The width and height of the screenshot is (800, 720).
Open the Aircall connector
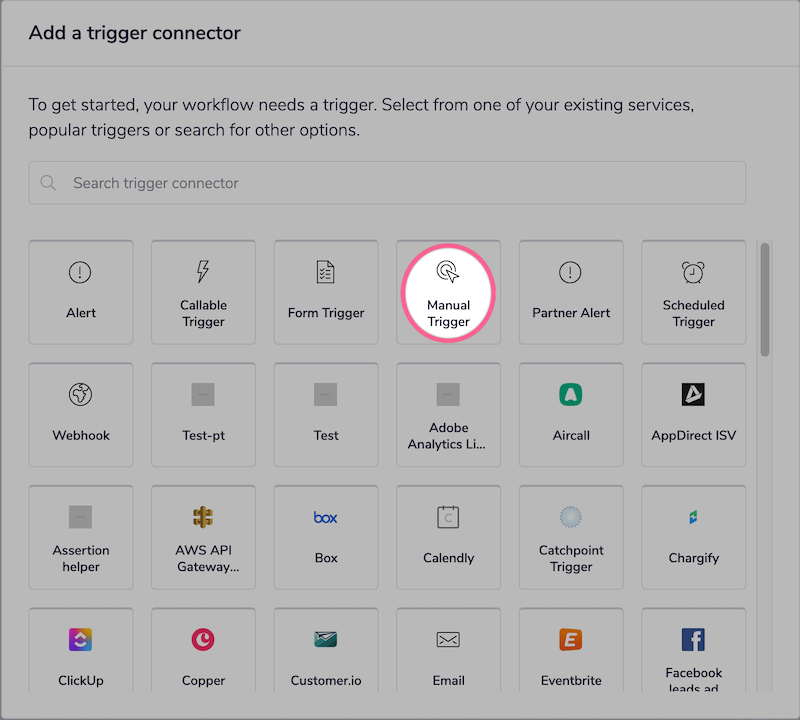(571, 415)
